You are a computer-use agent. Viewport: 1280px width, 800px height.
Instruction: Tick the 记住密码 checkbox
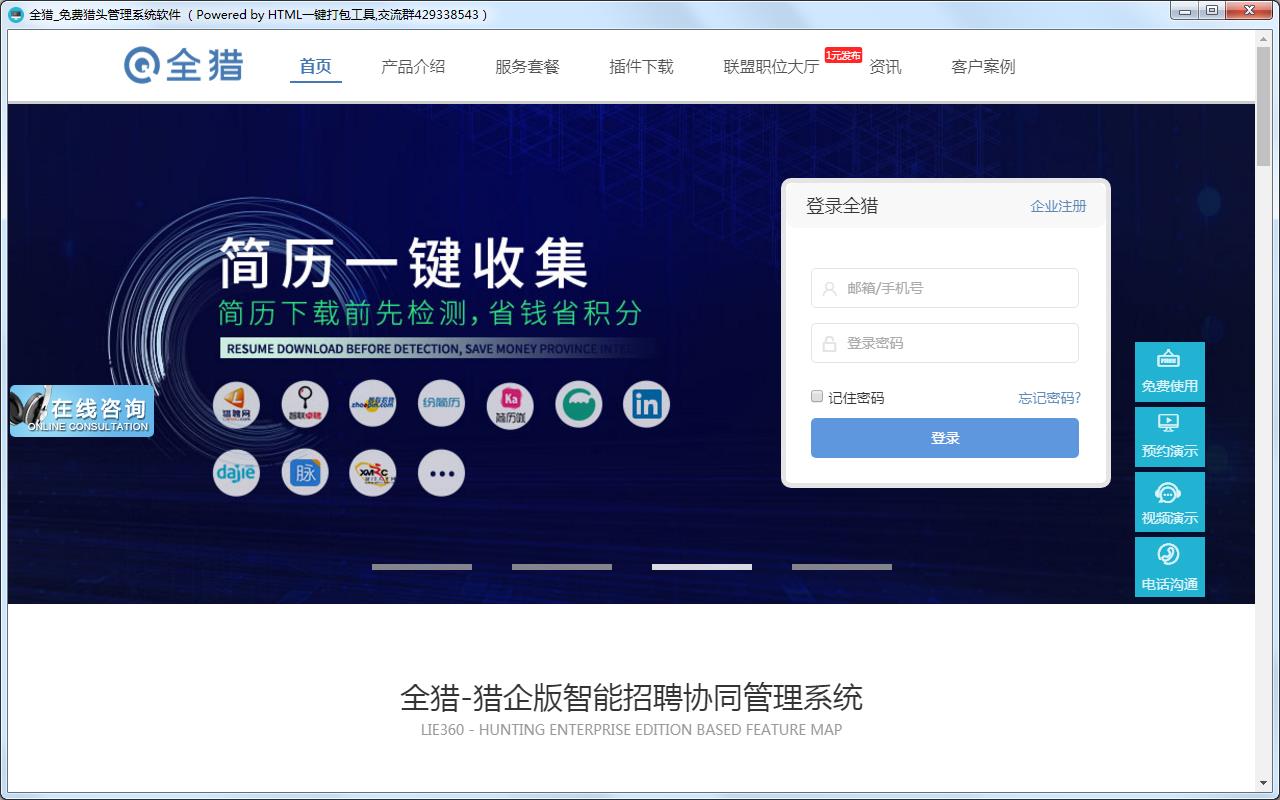pyautogui.click(x=817, y=397)
